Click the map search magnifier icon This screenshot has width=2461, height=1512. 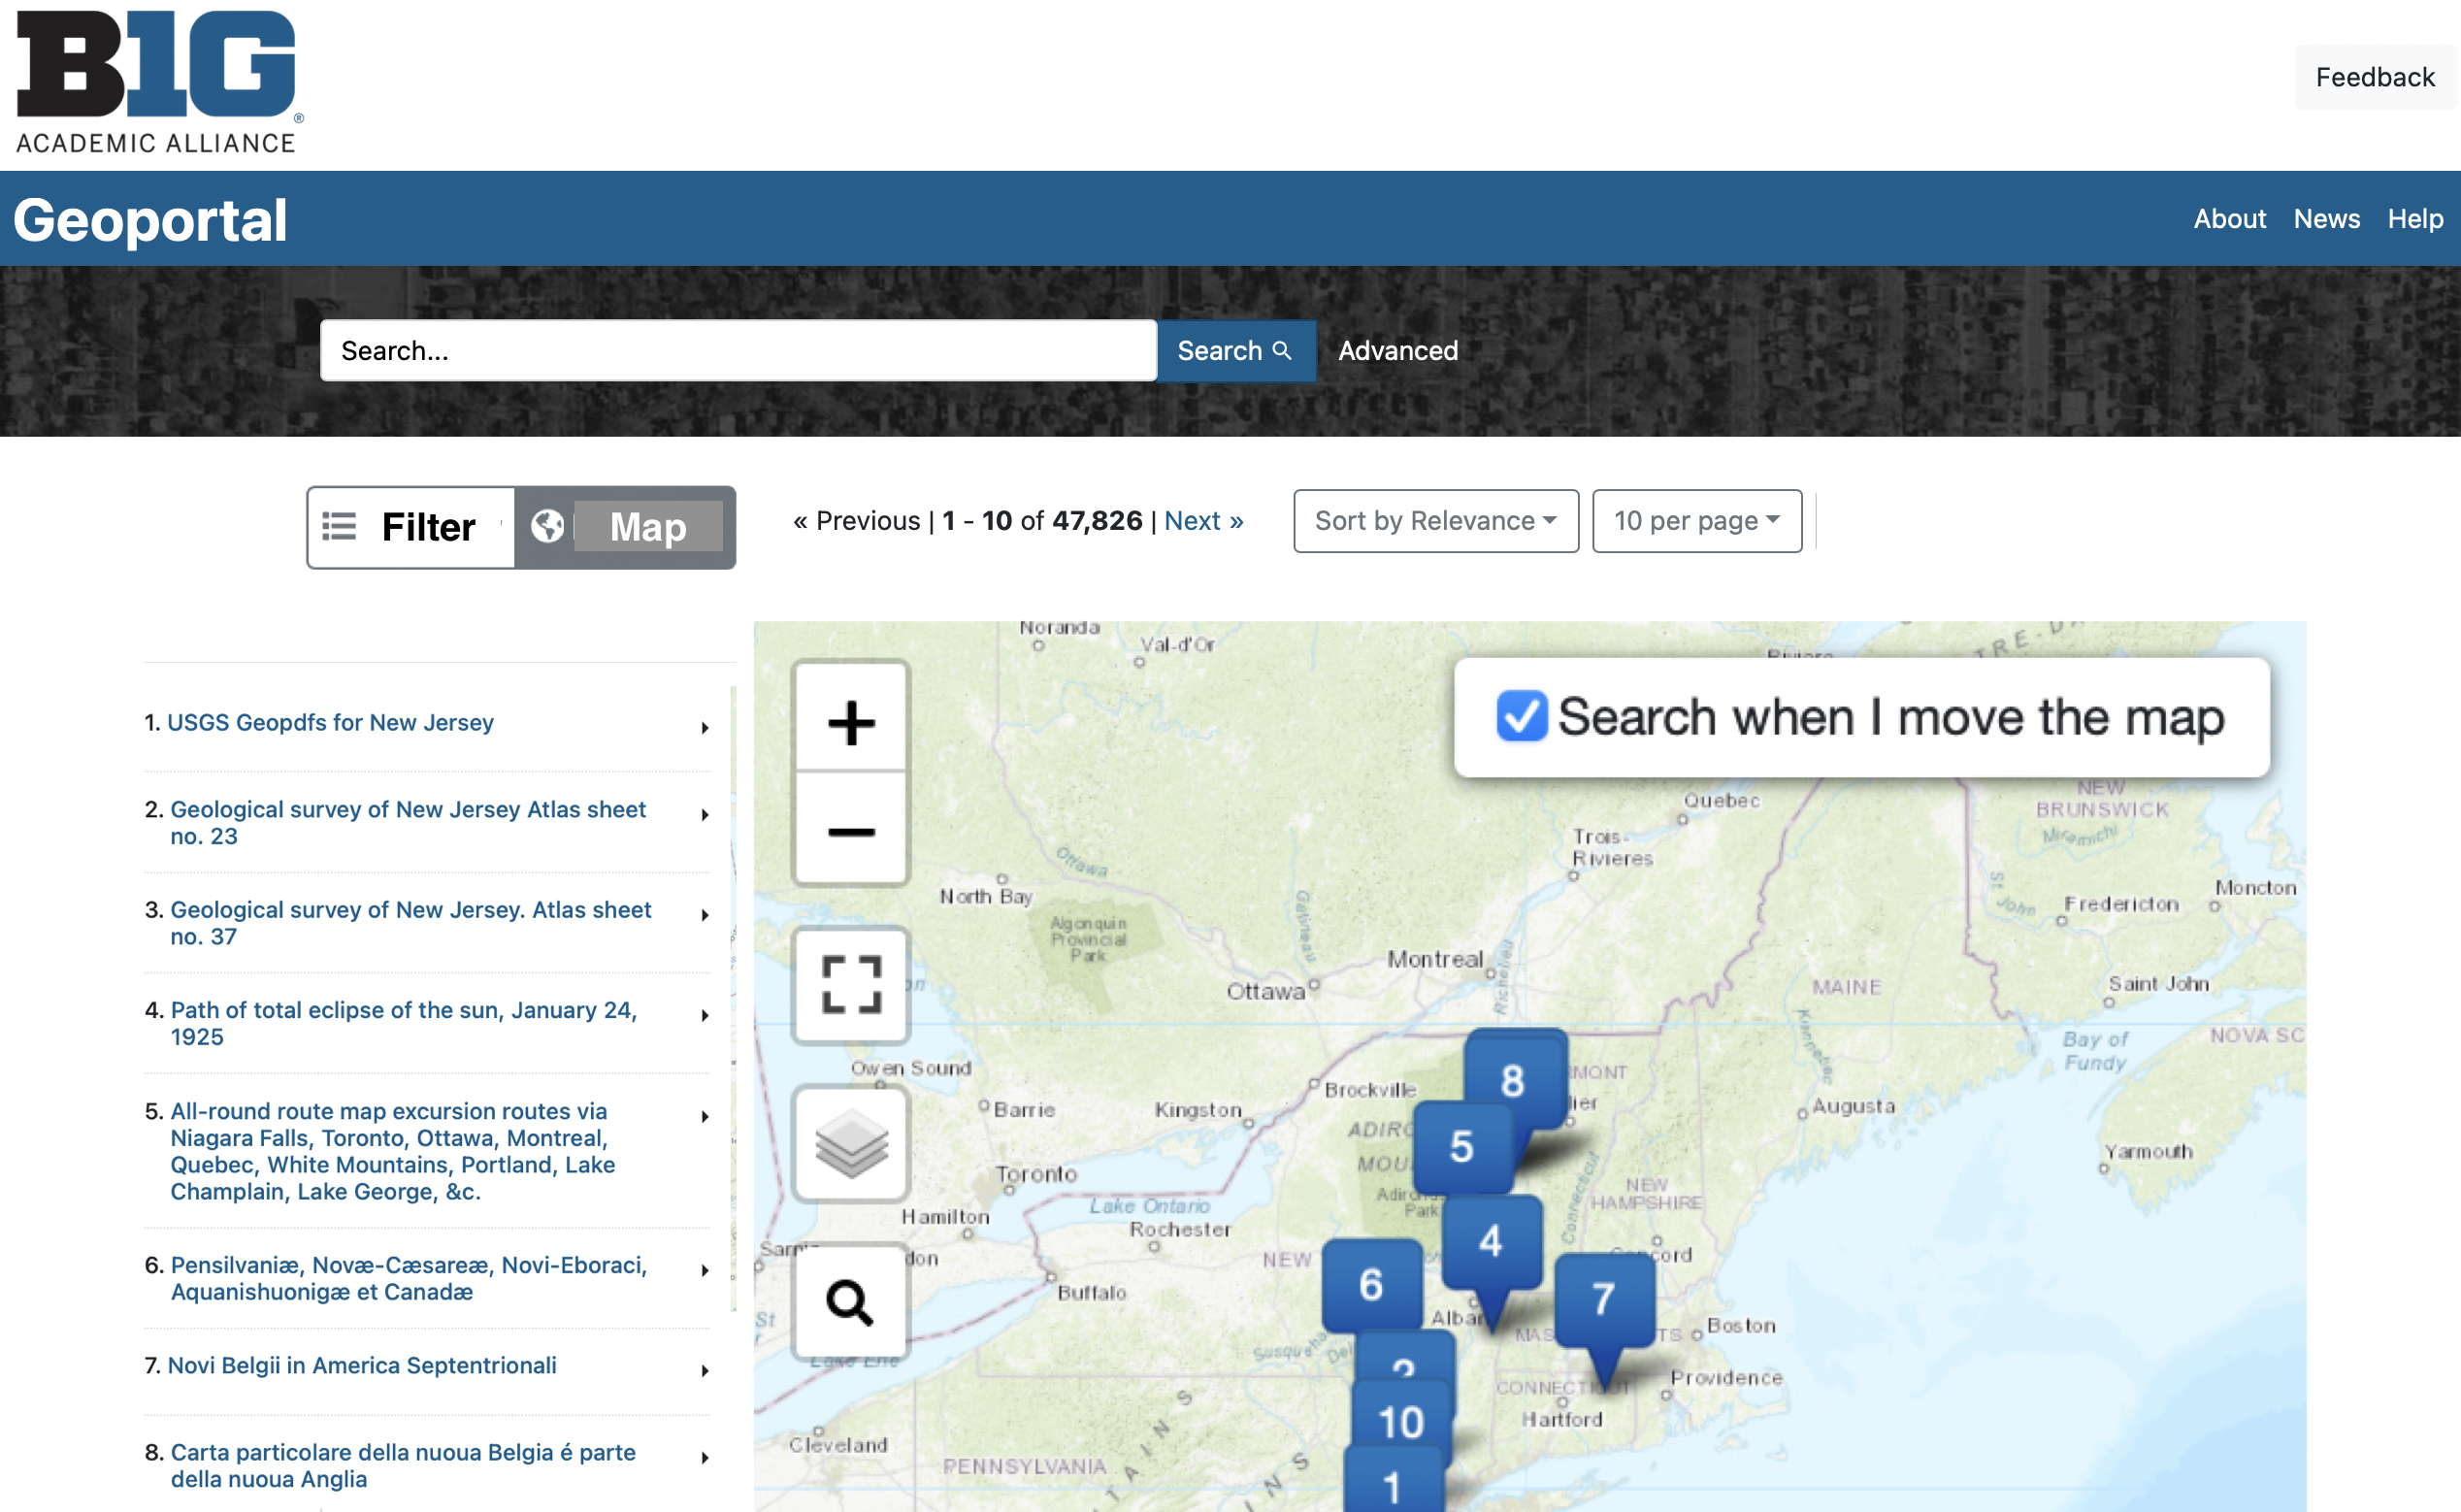coord(851,1301)
